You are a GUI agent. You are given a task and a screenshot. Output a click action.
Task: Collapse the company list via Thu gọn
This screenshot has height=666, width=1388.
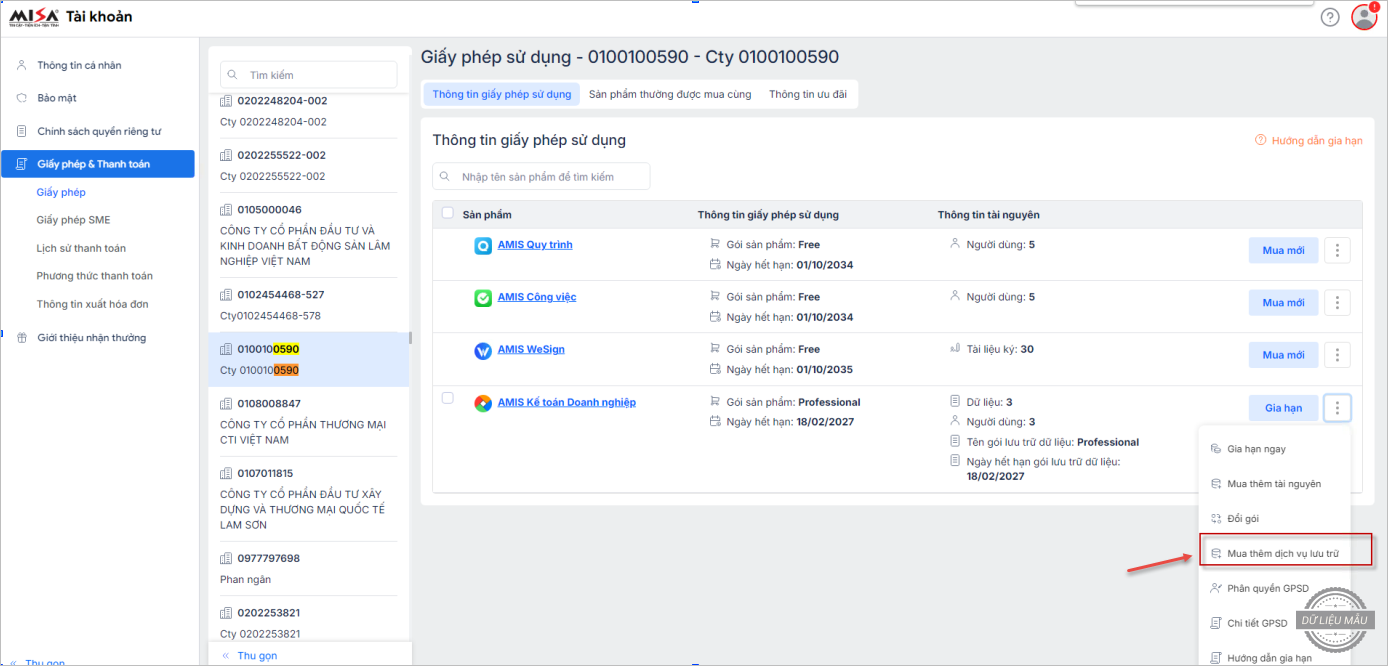256,656
